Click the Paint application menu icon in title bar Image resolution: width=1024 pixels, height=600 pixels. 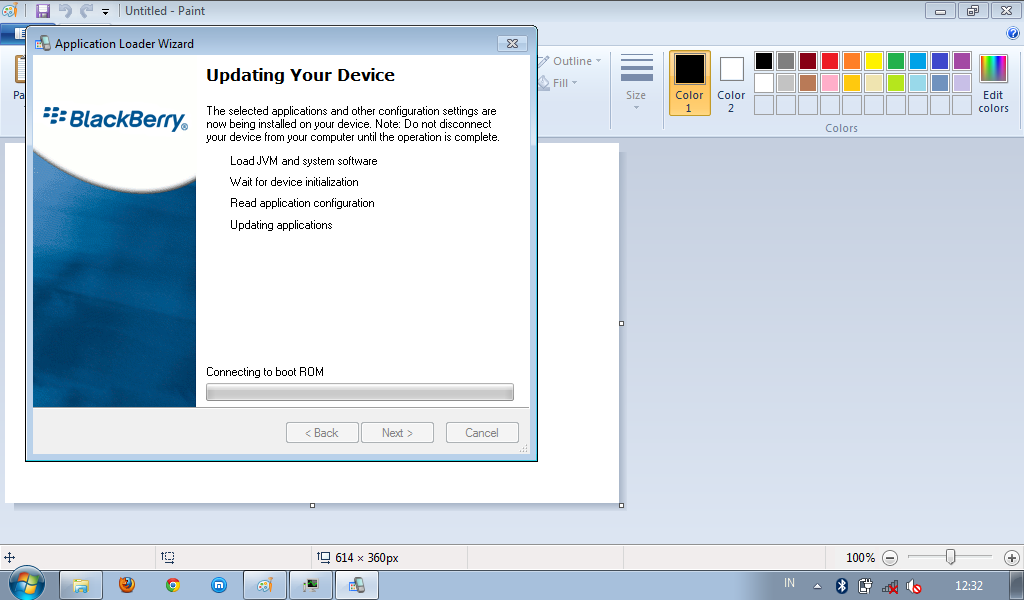click(x=10, y=10)
